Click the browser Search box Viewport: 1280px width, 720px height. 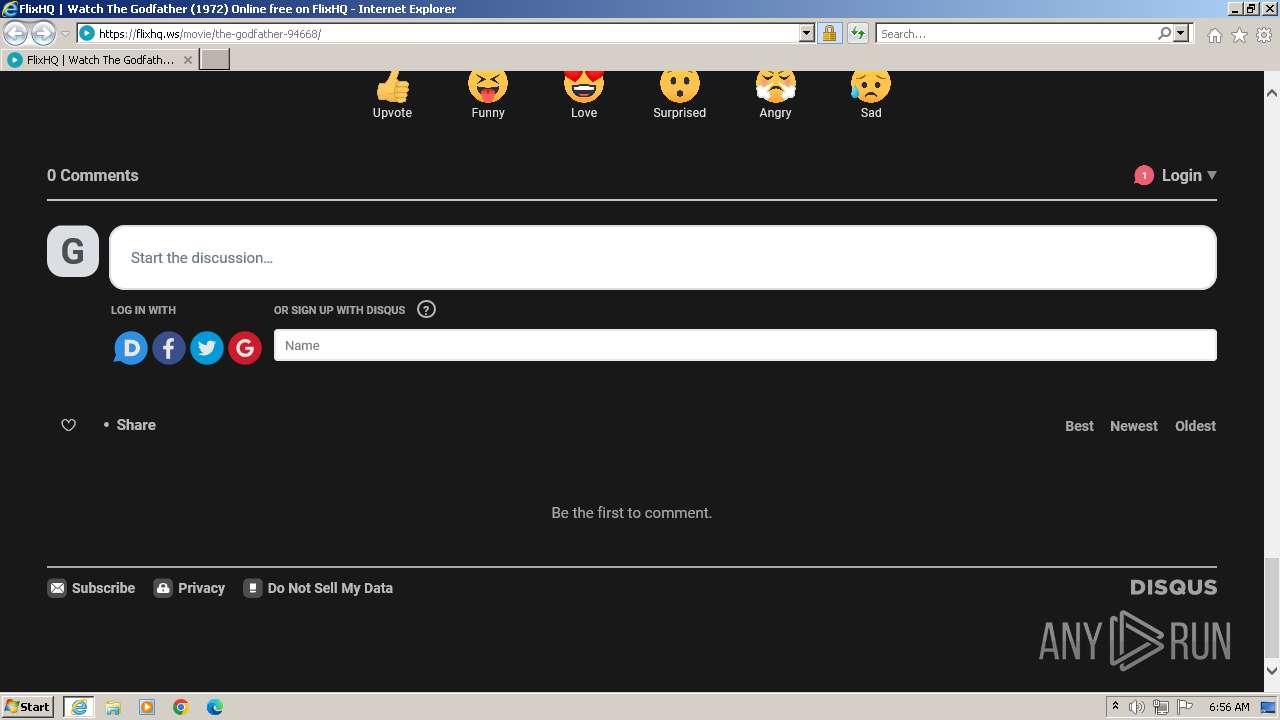pyautogui.click(x=1015, y=33)
